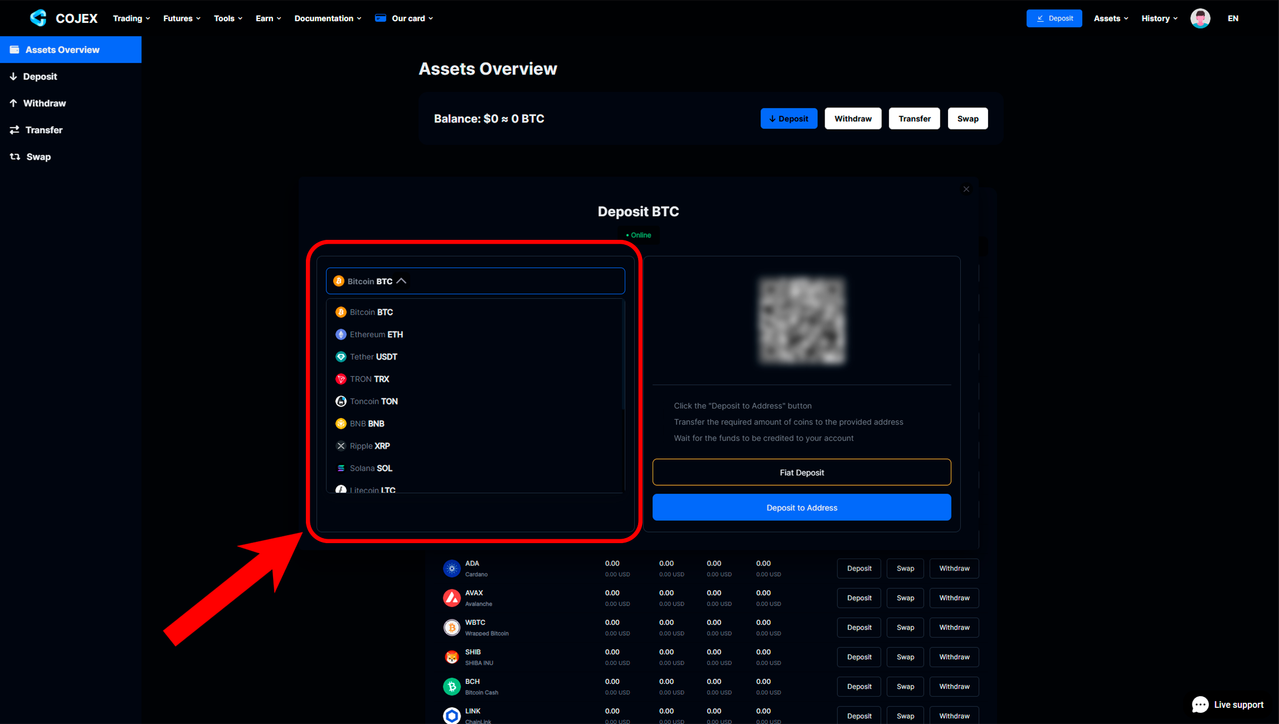Open the Assets dropdown in header
Screen dimensions: 1279x724
[1110, 18]
